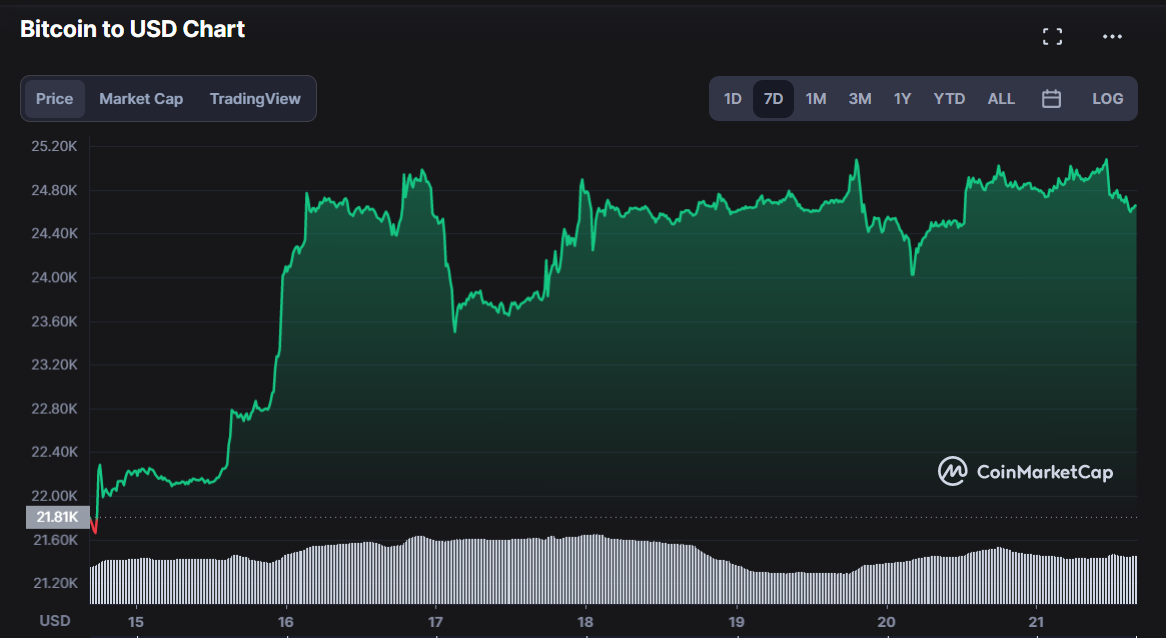Open fullscreen chart view icon
1166x638 pixels.
coord(1052,36)
